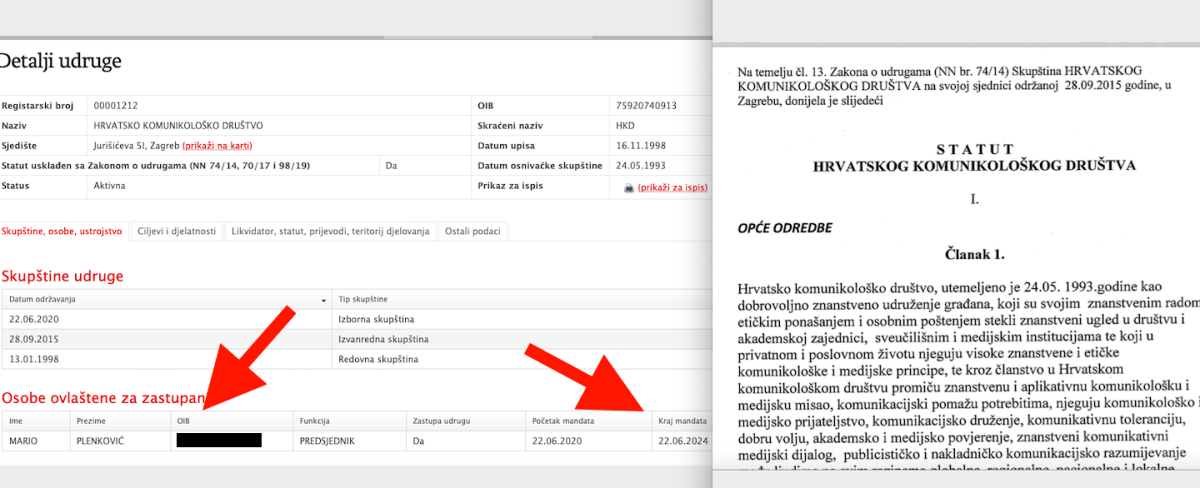Image resolution: width=1200 pixels, height=488 pixels.
Task: Click the printer icon beside prikaži za ispis
Action: point(628,187)
